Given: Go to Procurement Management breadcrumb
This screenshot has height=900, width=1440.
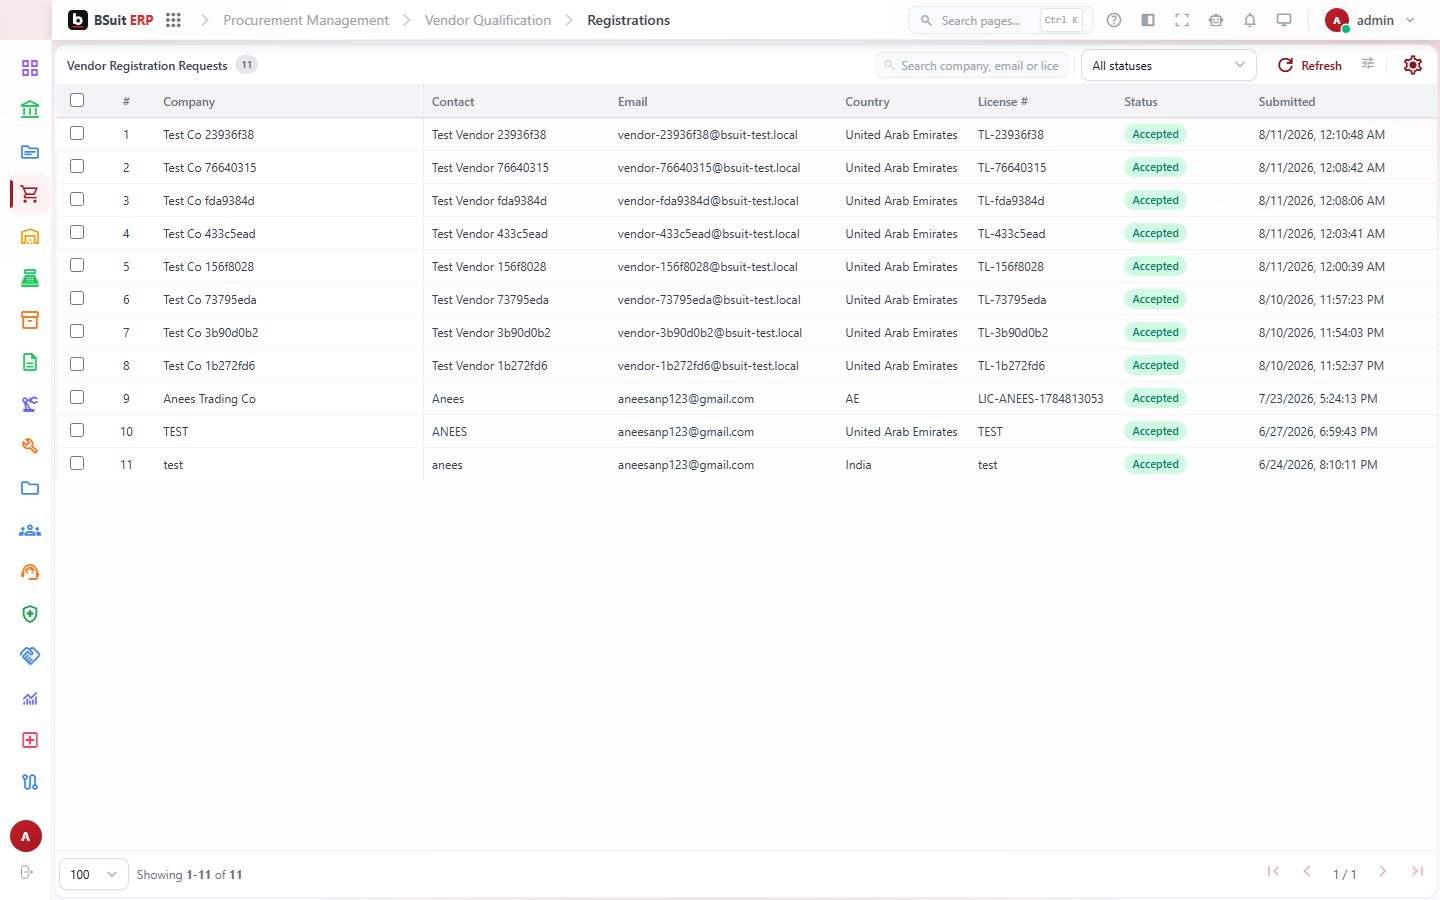Looking at the screenshot, I should [x=306, y=20].
